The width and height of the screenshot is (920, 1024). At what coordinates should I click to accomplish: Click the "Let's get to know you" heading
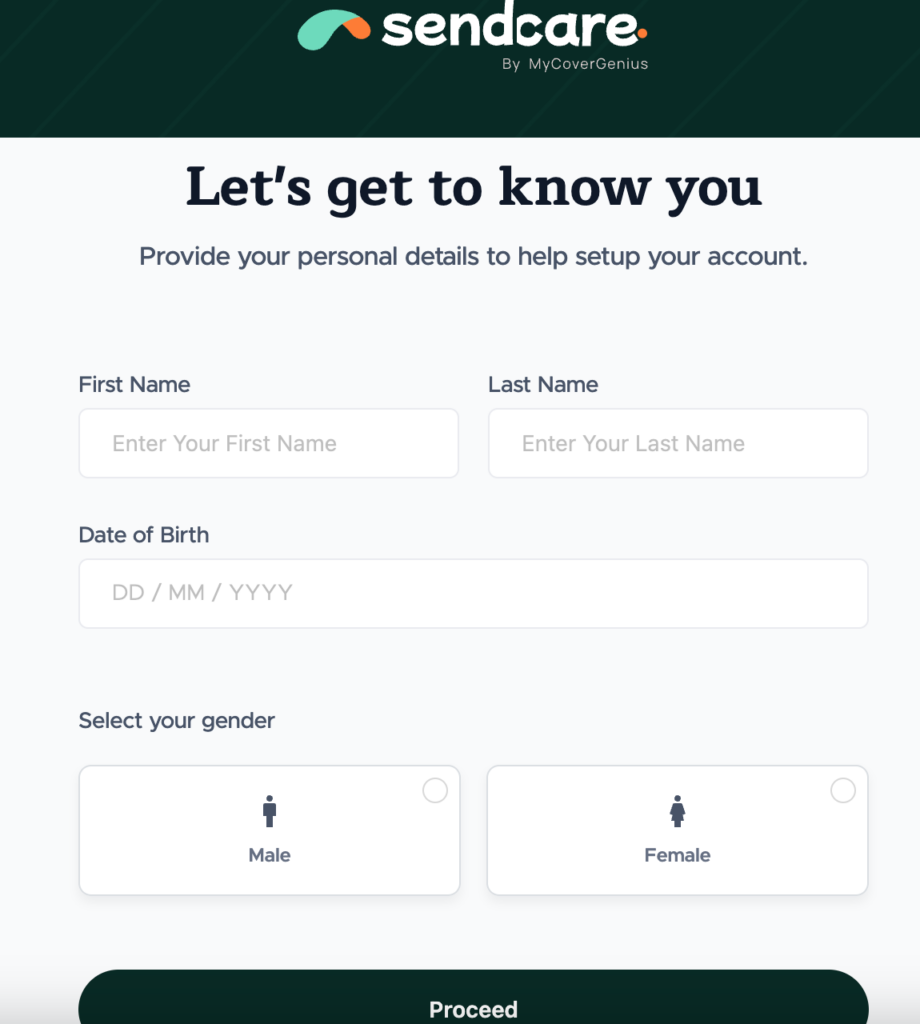[x=473, y=187]
